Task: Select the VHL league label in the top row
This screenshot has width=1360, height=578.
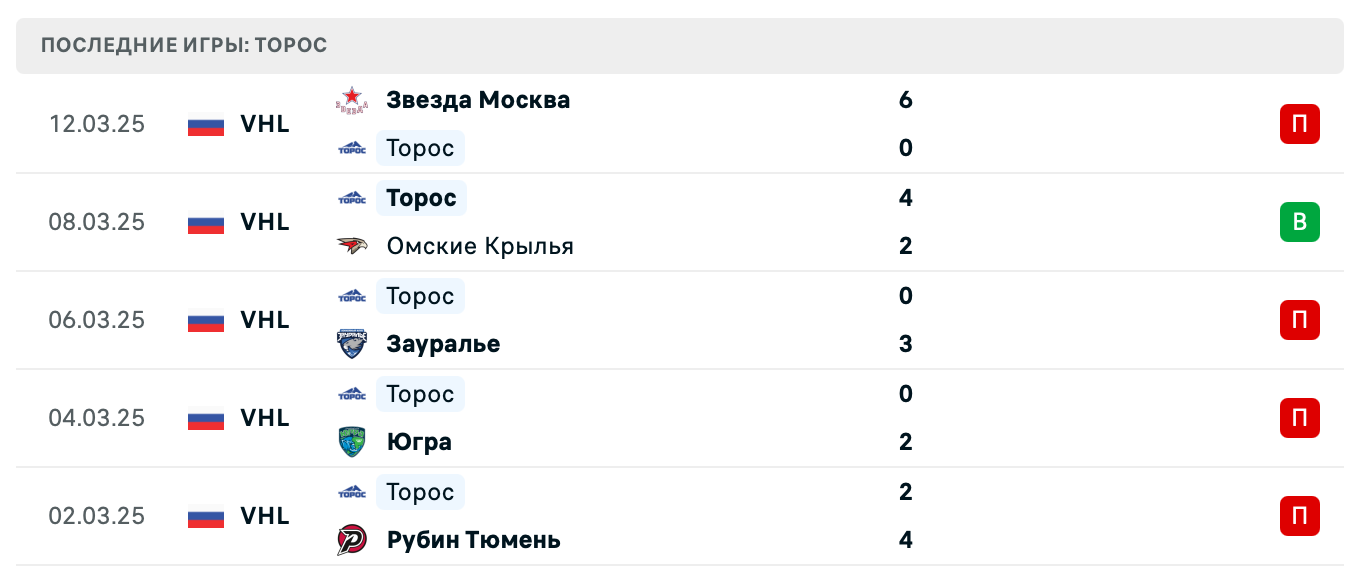Action: click(x=264, y=124)
